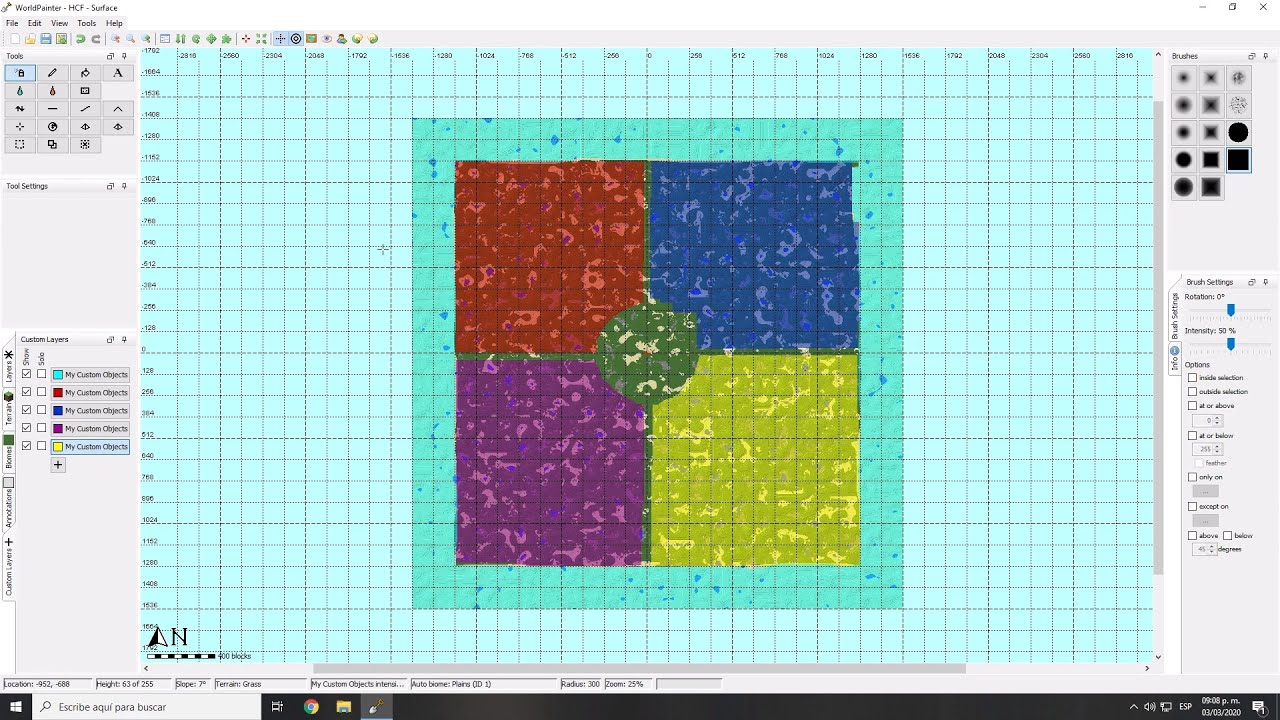The height and width of the screenshot is (720, 1280).
Task: Check the except on option
Action: point(1192,506)
